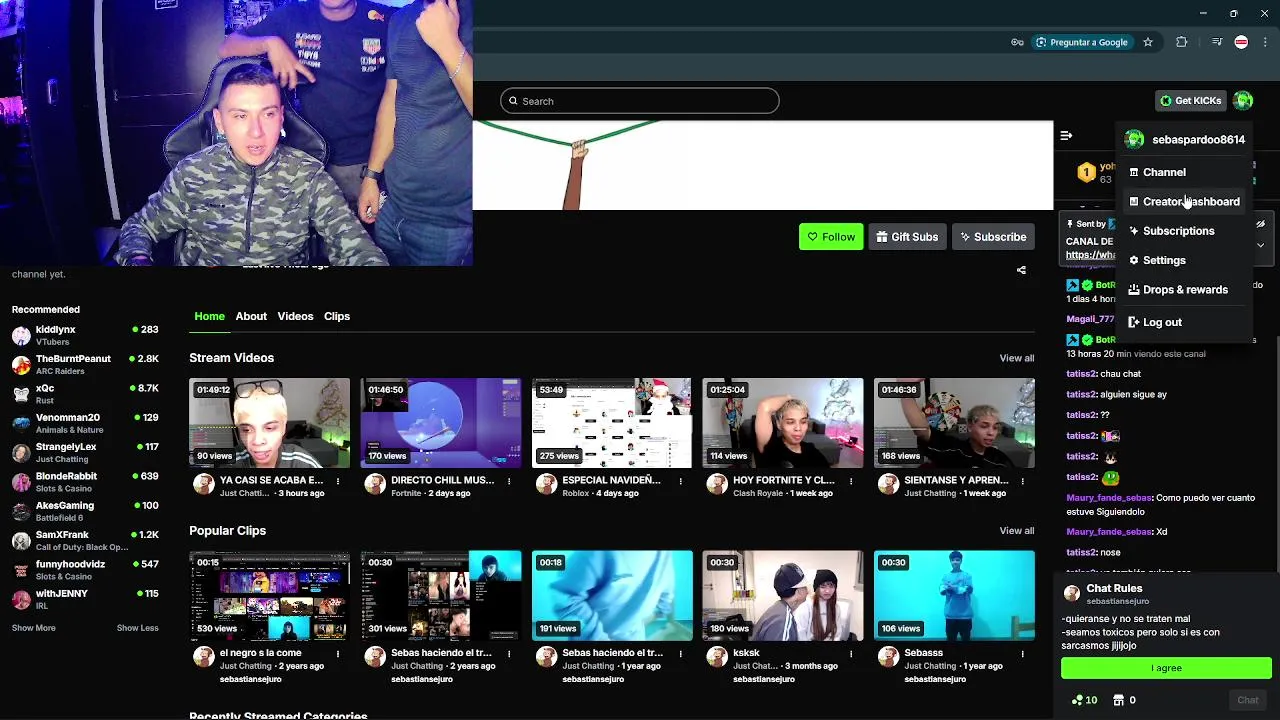
Task: Click withJENNY avatar in Recommended
Action: click(21, 600)
